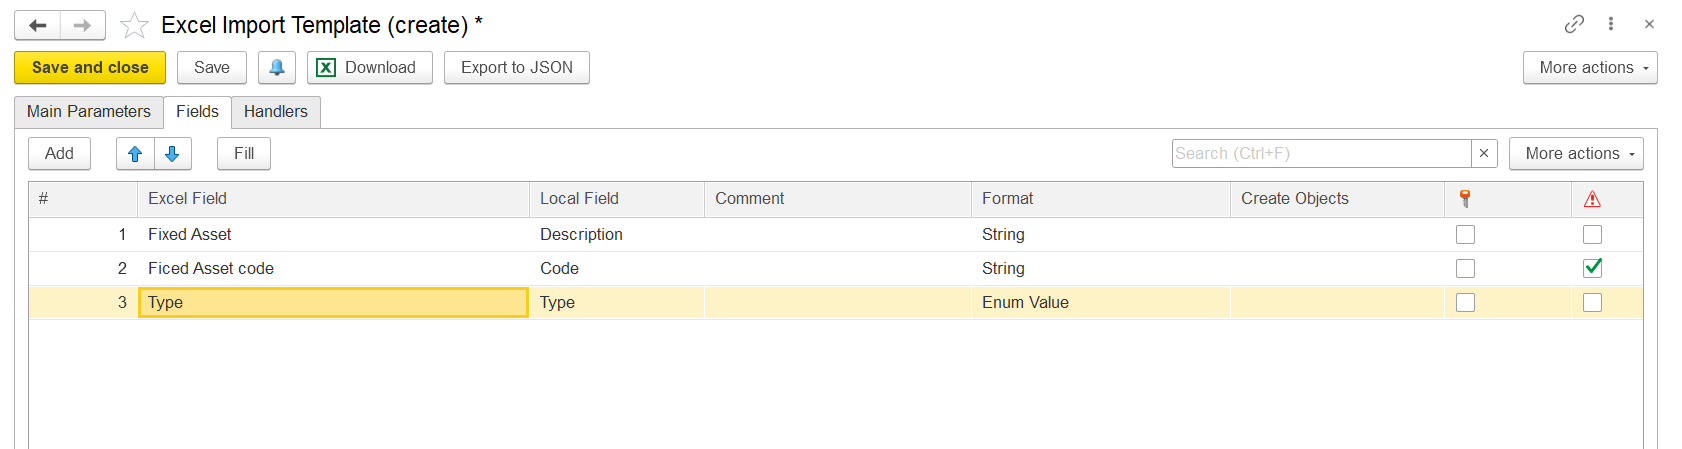This screenshot has width=1682, height=449.
Task: Switch to the Main Parameters tab
Action: click(89, 112)
